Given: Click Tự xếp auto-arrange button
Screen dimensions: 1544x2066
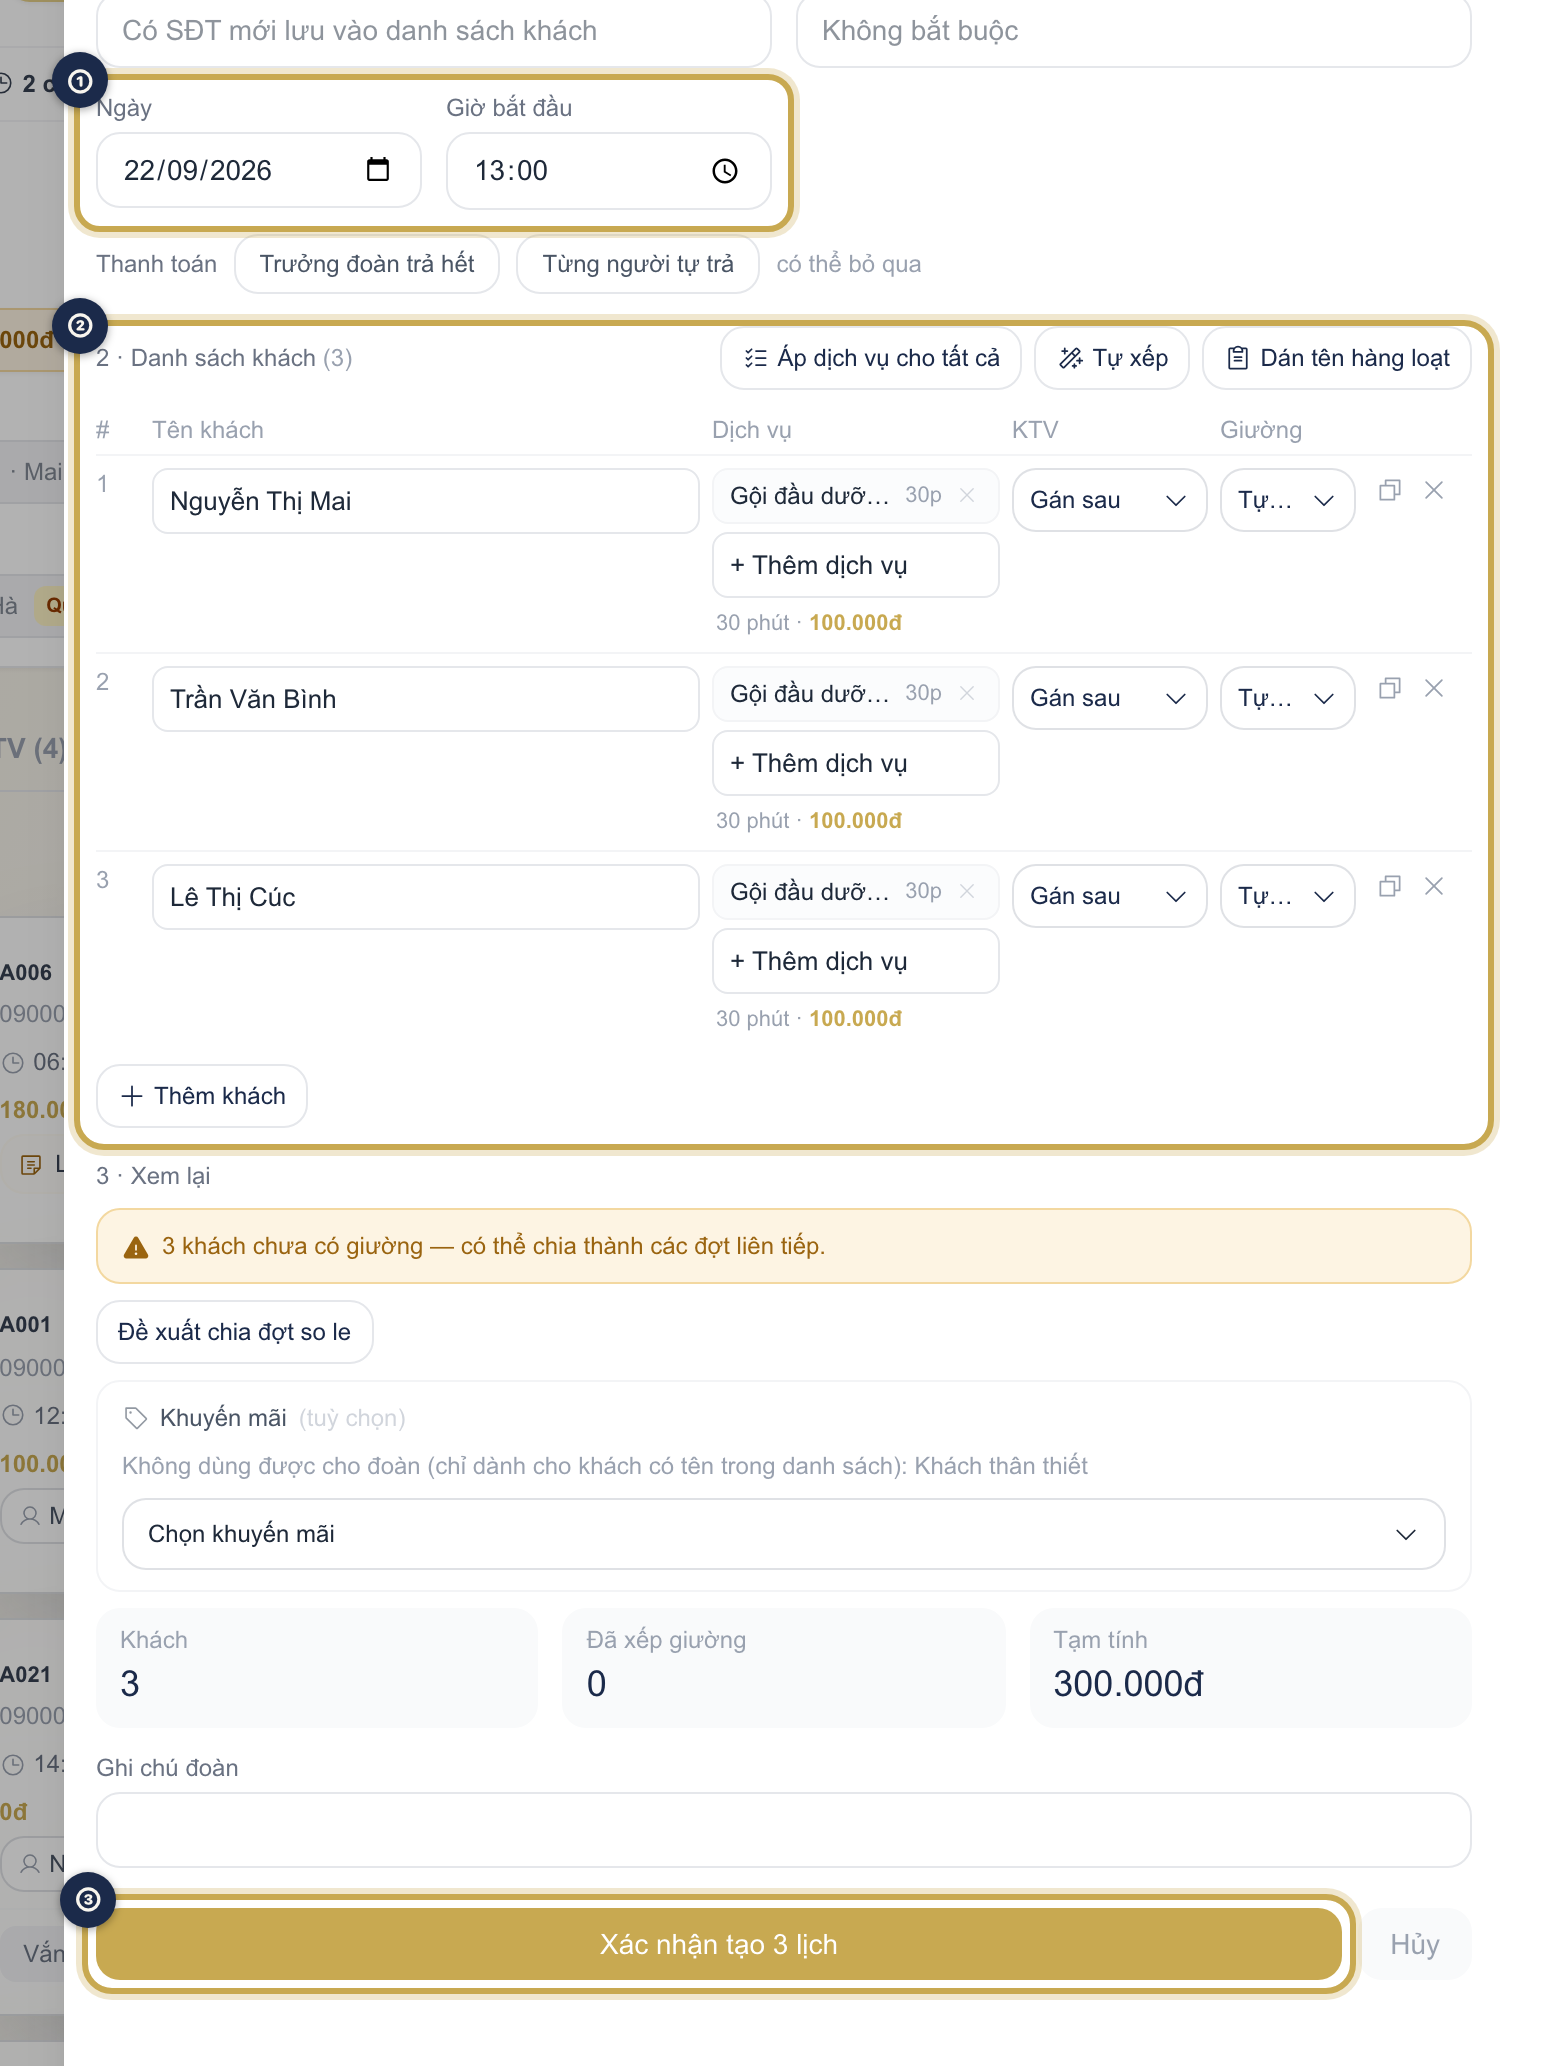Looking at the screenshot, I should tap(1112, 358).
